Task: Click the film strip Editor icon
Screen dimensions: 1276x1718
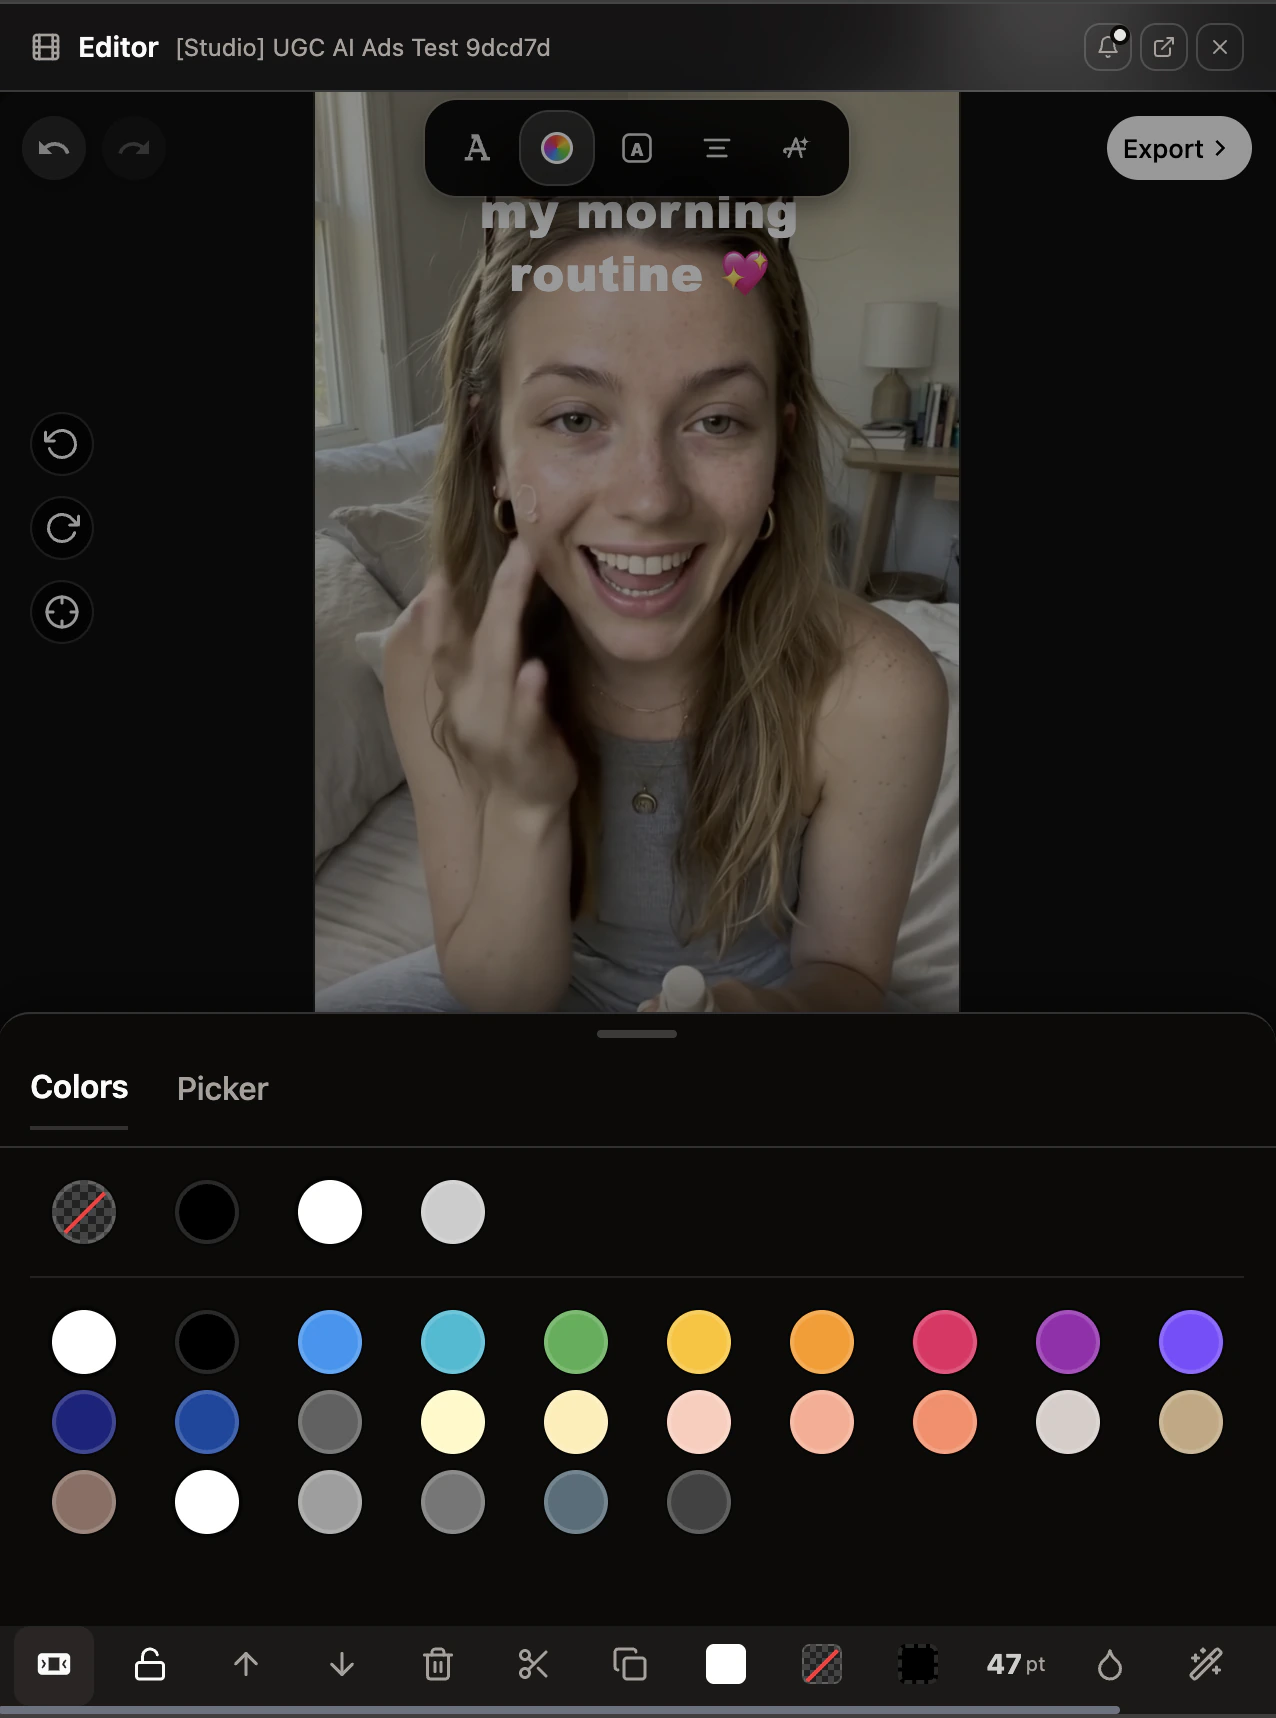Action: point(46,47)
